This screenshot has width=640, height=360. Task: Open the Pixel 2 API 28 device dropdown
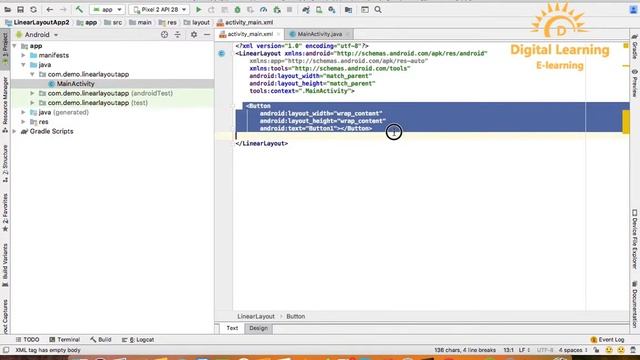(160, 9)
